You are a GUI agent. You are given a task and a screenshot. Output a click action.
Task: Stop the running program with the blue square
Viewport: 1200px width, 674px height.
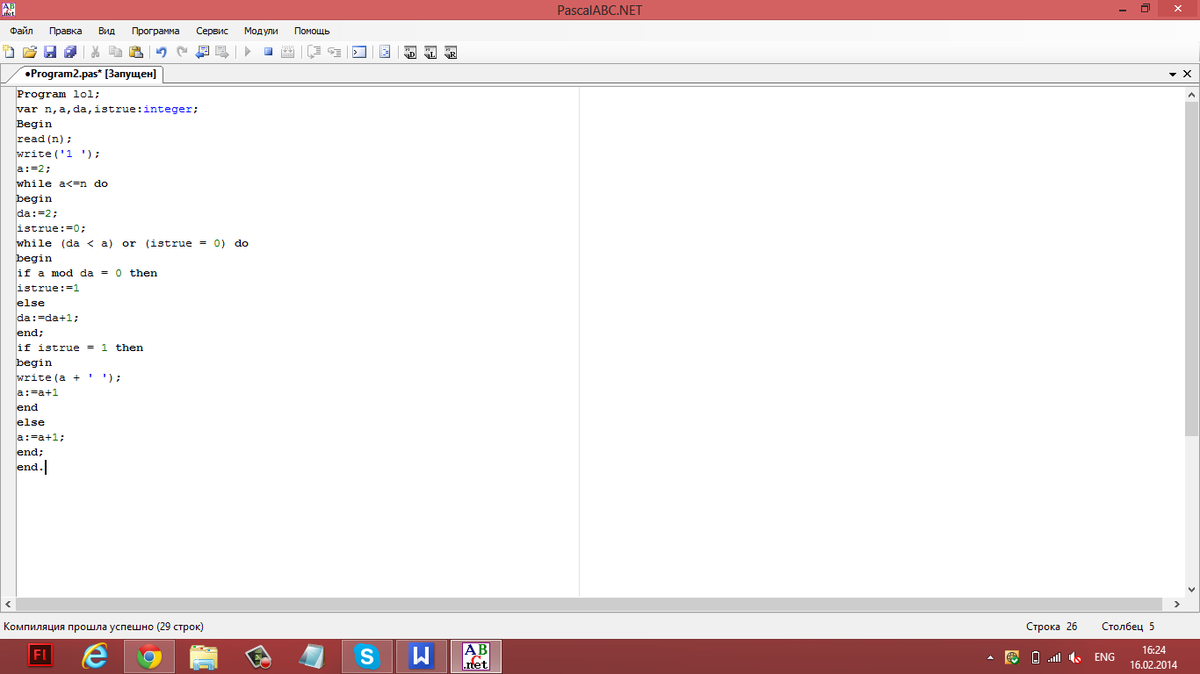point(268,52)
